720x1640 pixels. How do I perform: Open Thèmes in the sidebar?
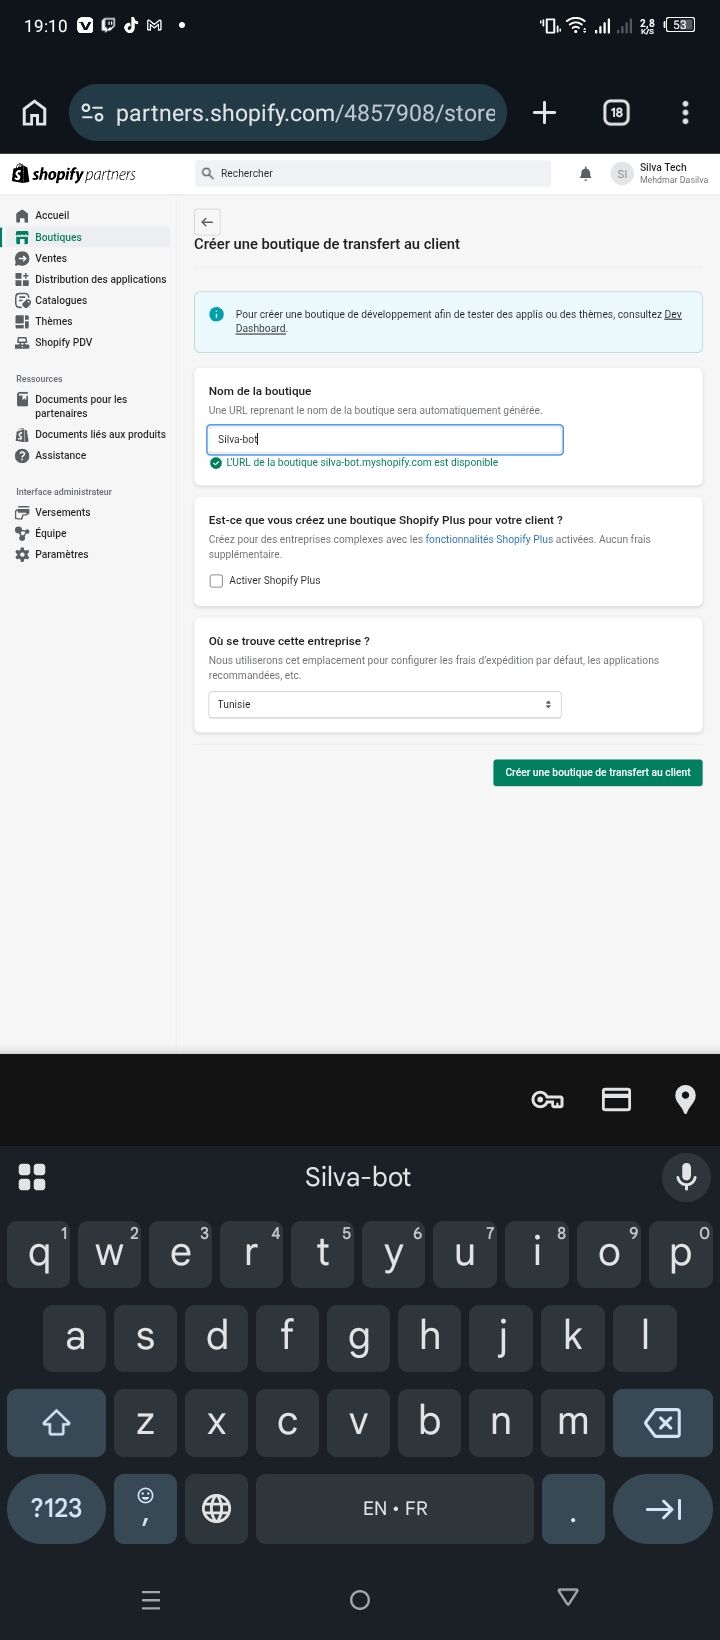[x=53, y=321]
